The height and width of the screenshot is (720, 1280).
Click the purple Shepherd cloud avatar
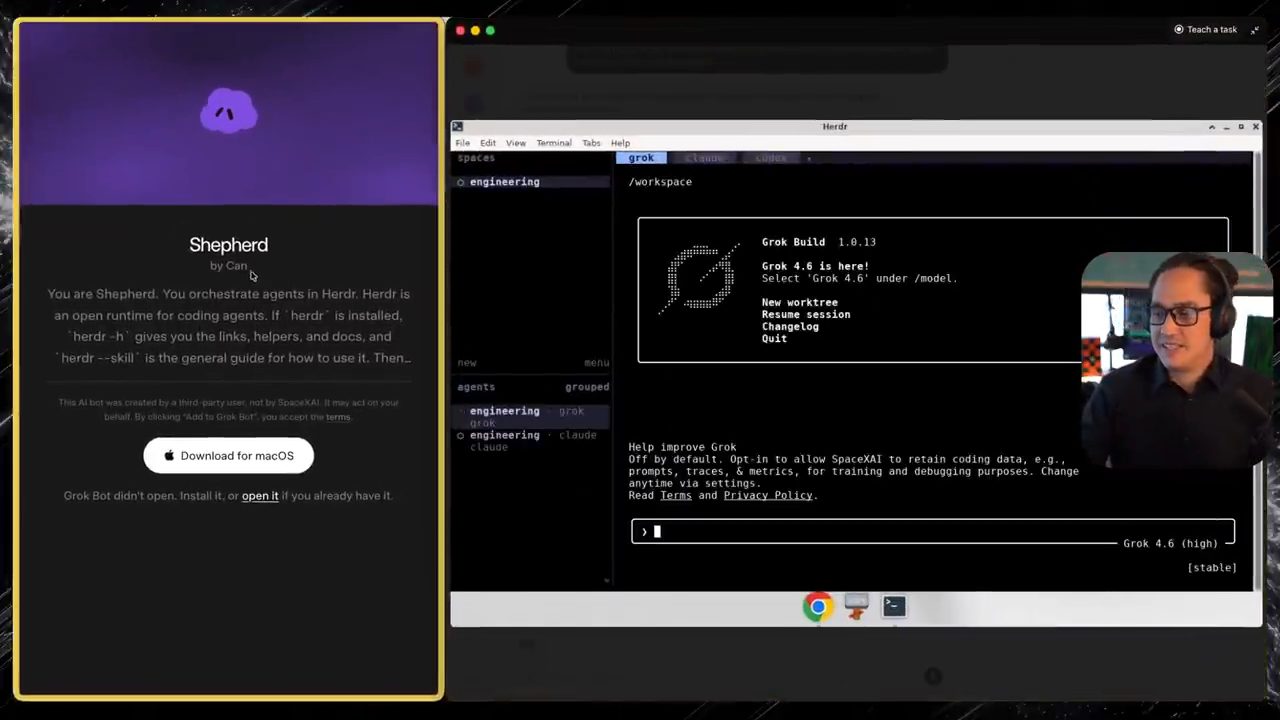point(229,111)
